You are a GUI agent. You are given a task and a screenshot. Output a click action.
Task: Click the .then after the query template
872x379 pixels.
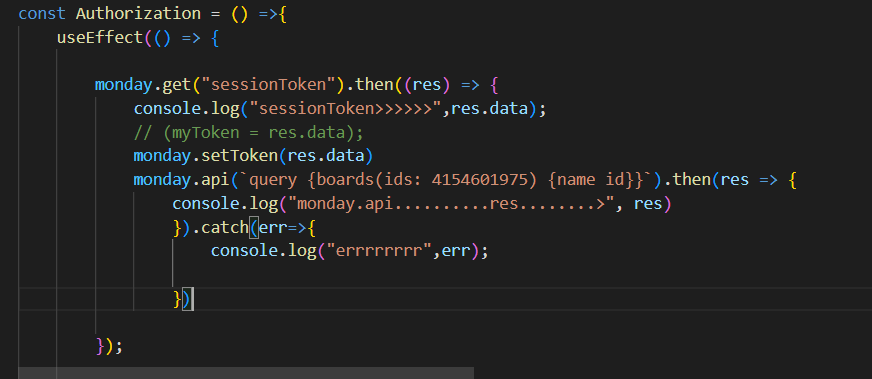point(688,180)
